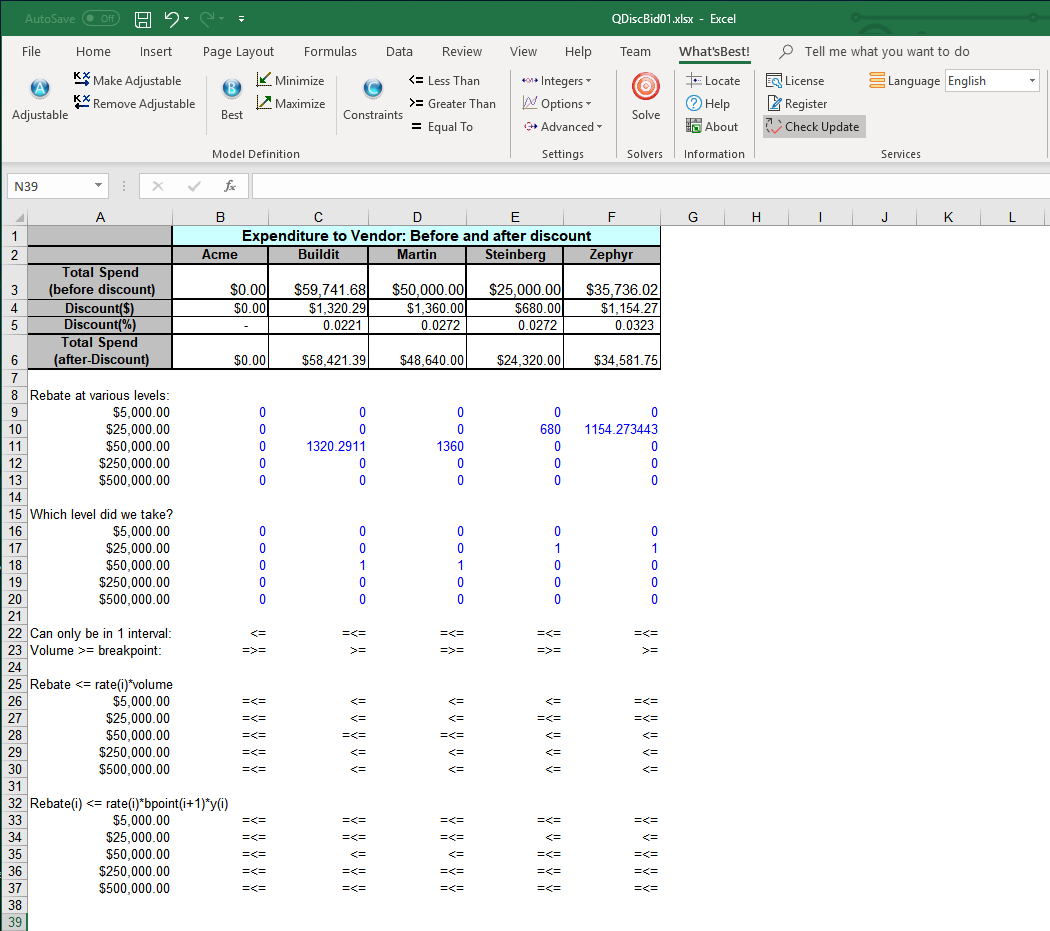Switch to the Formulas tab
Image resolution: width=1050 pixels, height=931 pixels.
(x=330, y=52)
